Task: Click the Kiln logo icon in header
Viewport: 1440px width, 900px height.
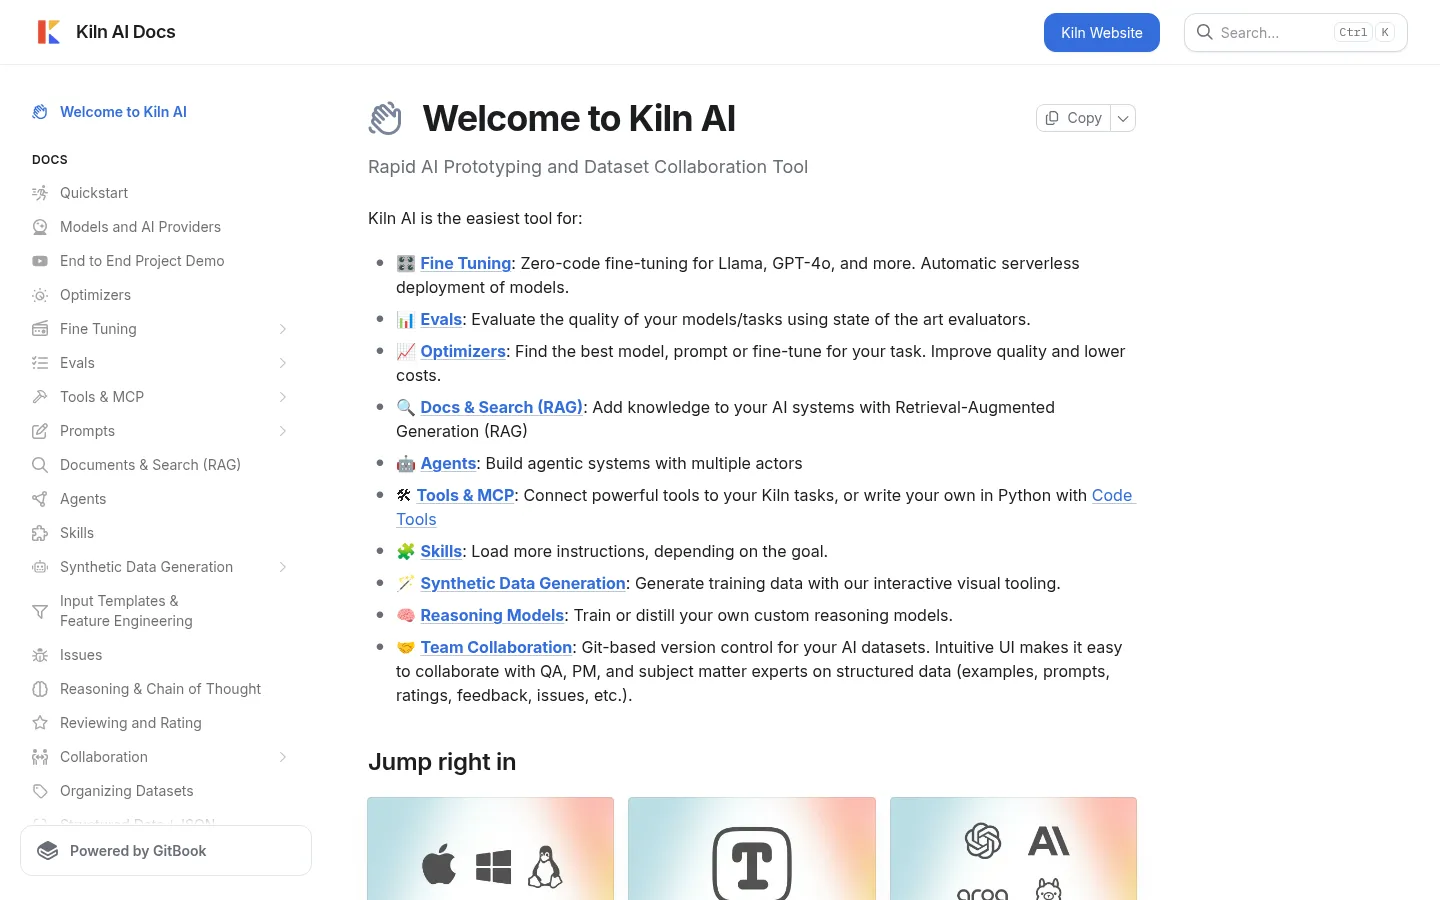Action: tap(48, 32)
